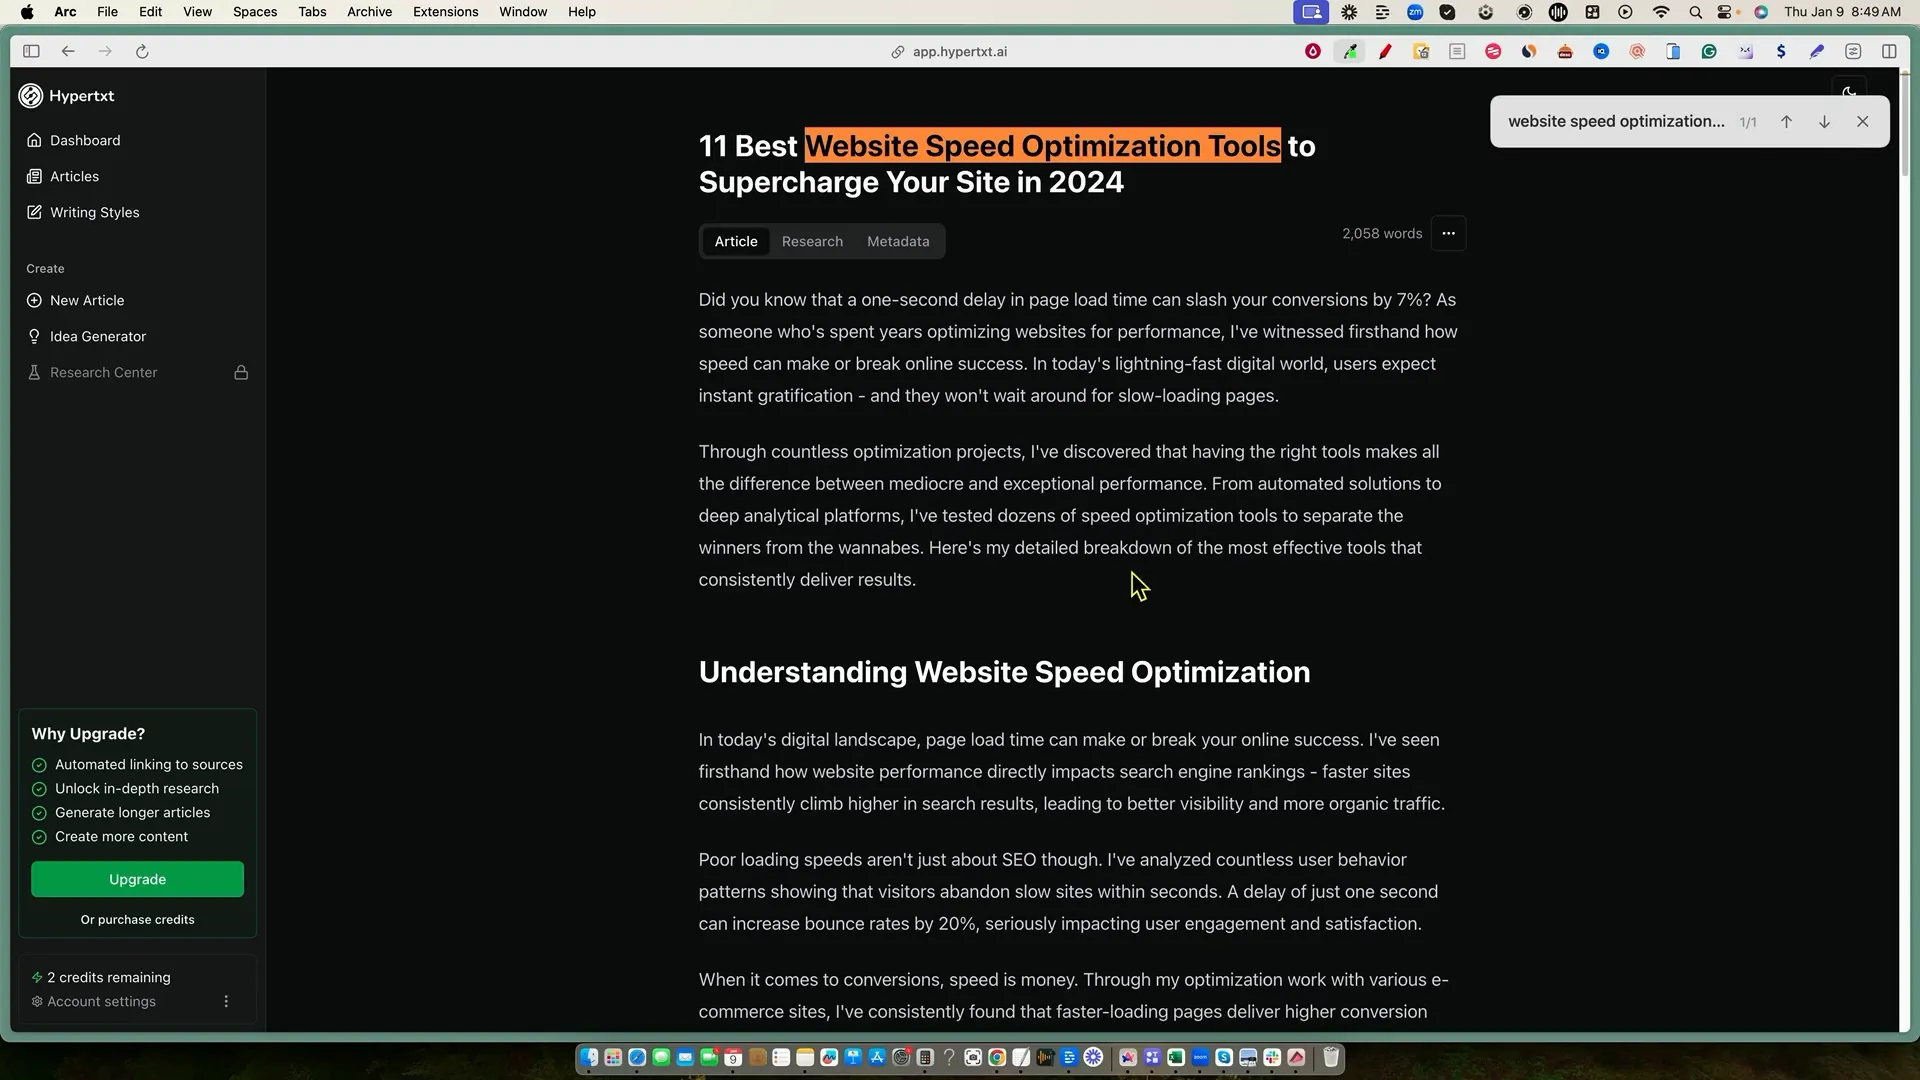Image resolution: width=1920 pixels, height=1080 pixels.
Task: Switch to the Research tab
Action: click(x=812, y=241)
